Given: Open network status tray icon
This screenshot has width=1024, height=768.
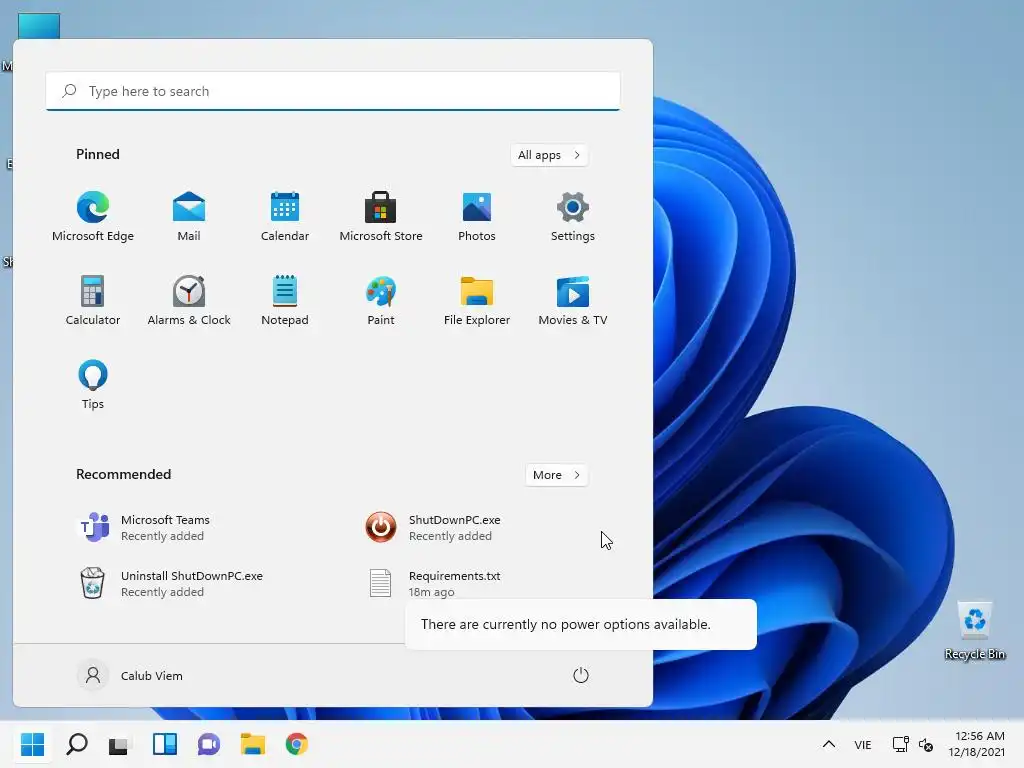Looking at the screenshot, I should click(x=901, y=744).
